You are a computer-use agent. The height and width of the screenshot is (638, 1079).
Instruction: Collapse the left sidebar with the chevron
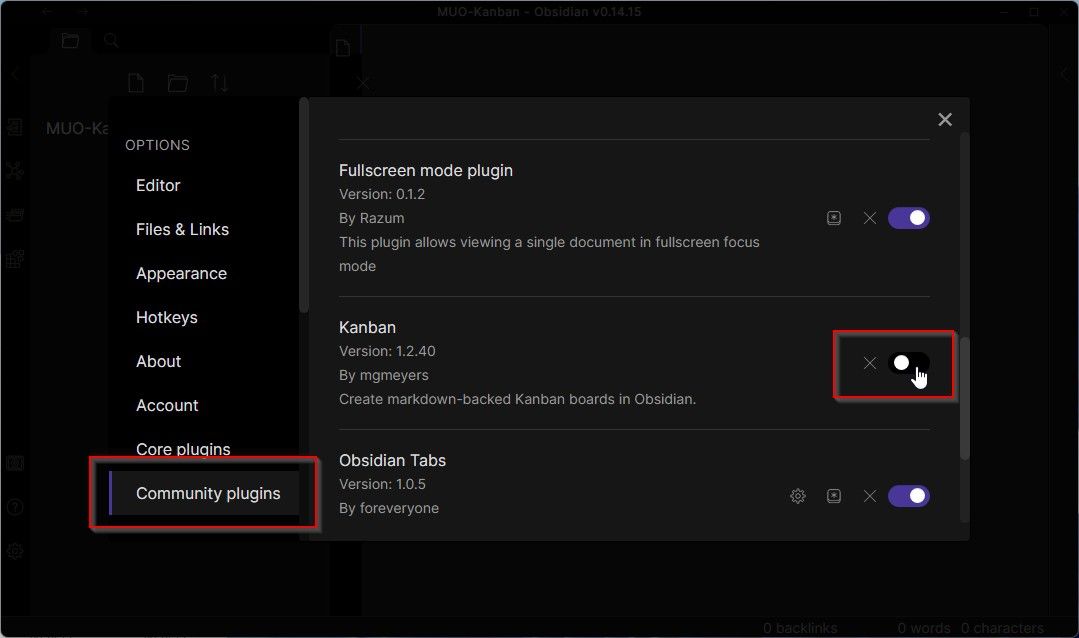[13, 73]
